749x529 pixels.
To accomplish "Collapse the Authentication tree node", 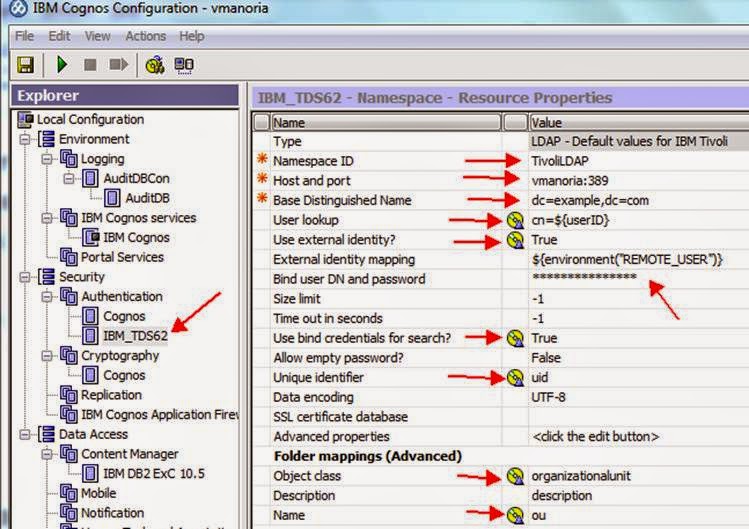I will pos(47,297).
